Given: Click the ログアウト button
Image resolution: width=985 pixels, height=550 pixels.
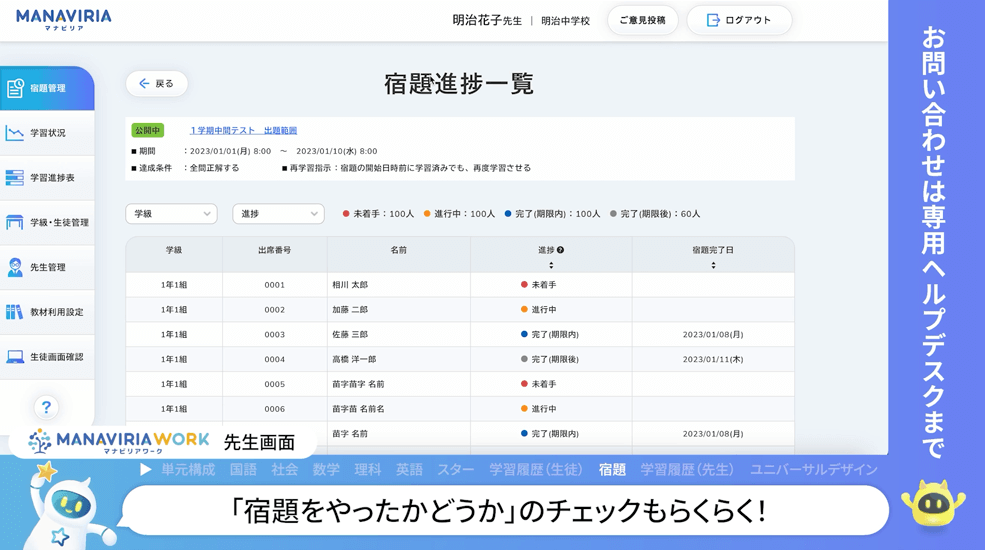Looking at the screenshot, I should click(x=739, y=21).
